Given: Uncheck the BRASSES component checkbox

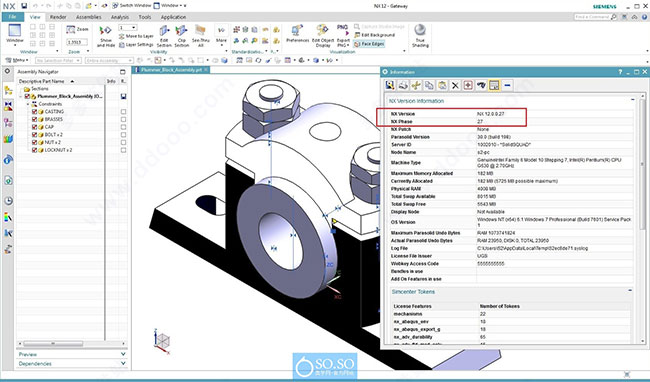Looking at the screenshot, I should 34,119.
